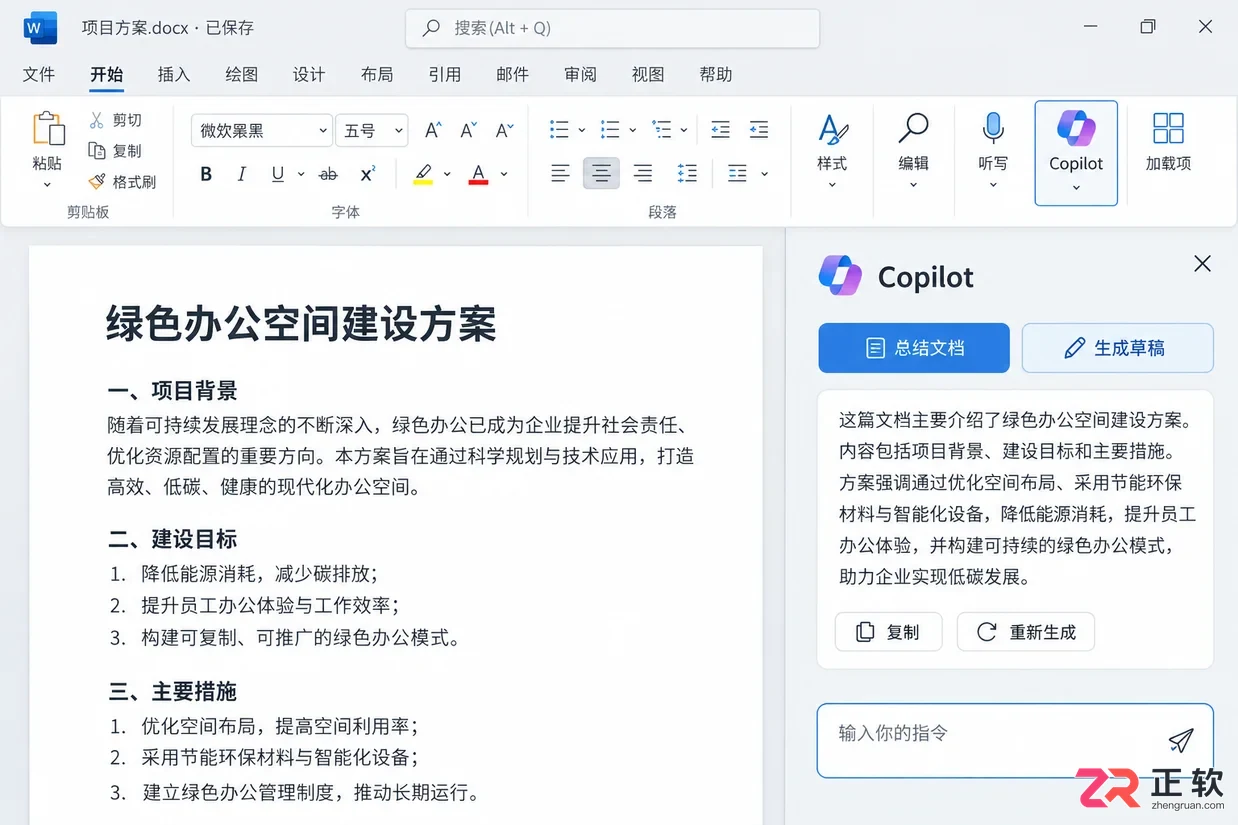Open the bullet list dropdown arrow
The height and width of the screenshot is (825, 1238).
582,130
